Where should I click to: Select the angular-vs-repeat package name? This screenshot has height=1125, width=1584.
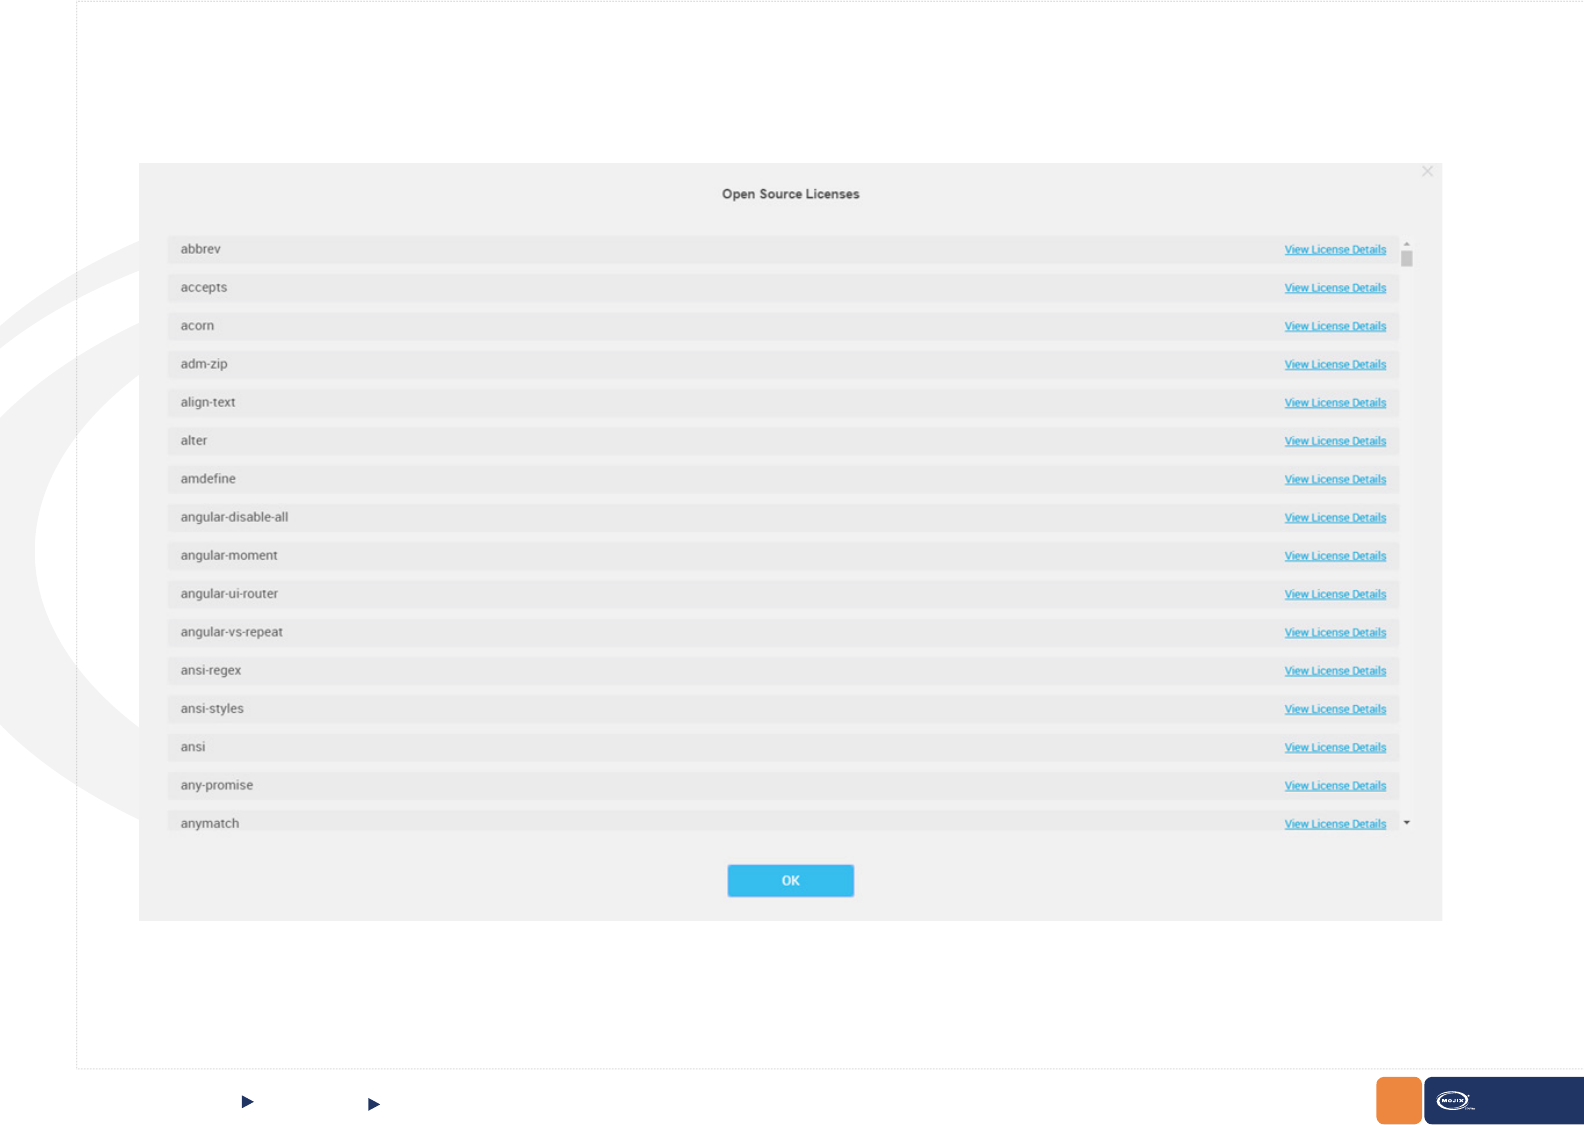(231, 632)
